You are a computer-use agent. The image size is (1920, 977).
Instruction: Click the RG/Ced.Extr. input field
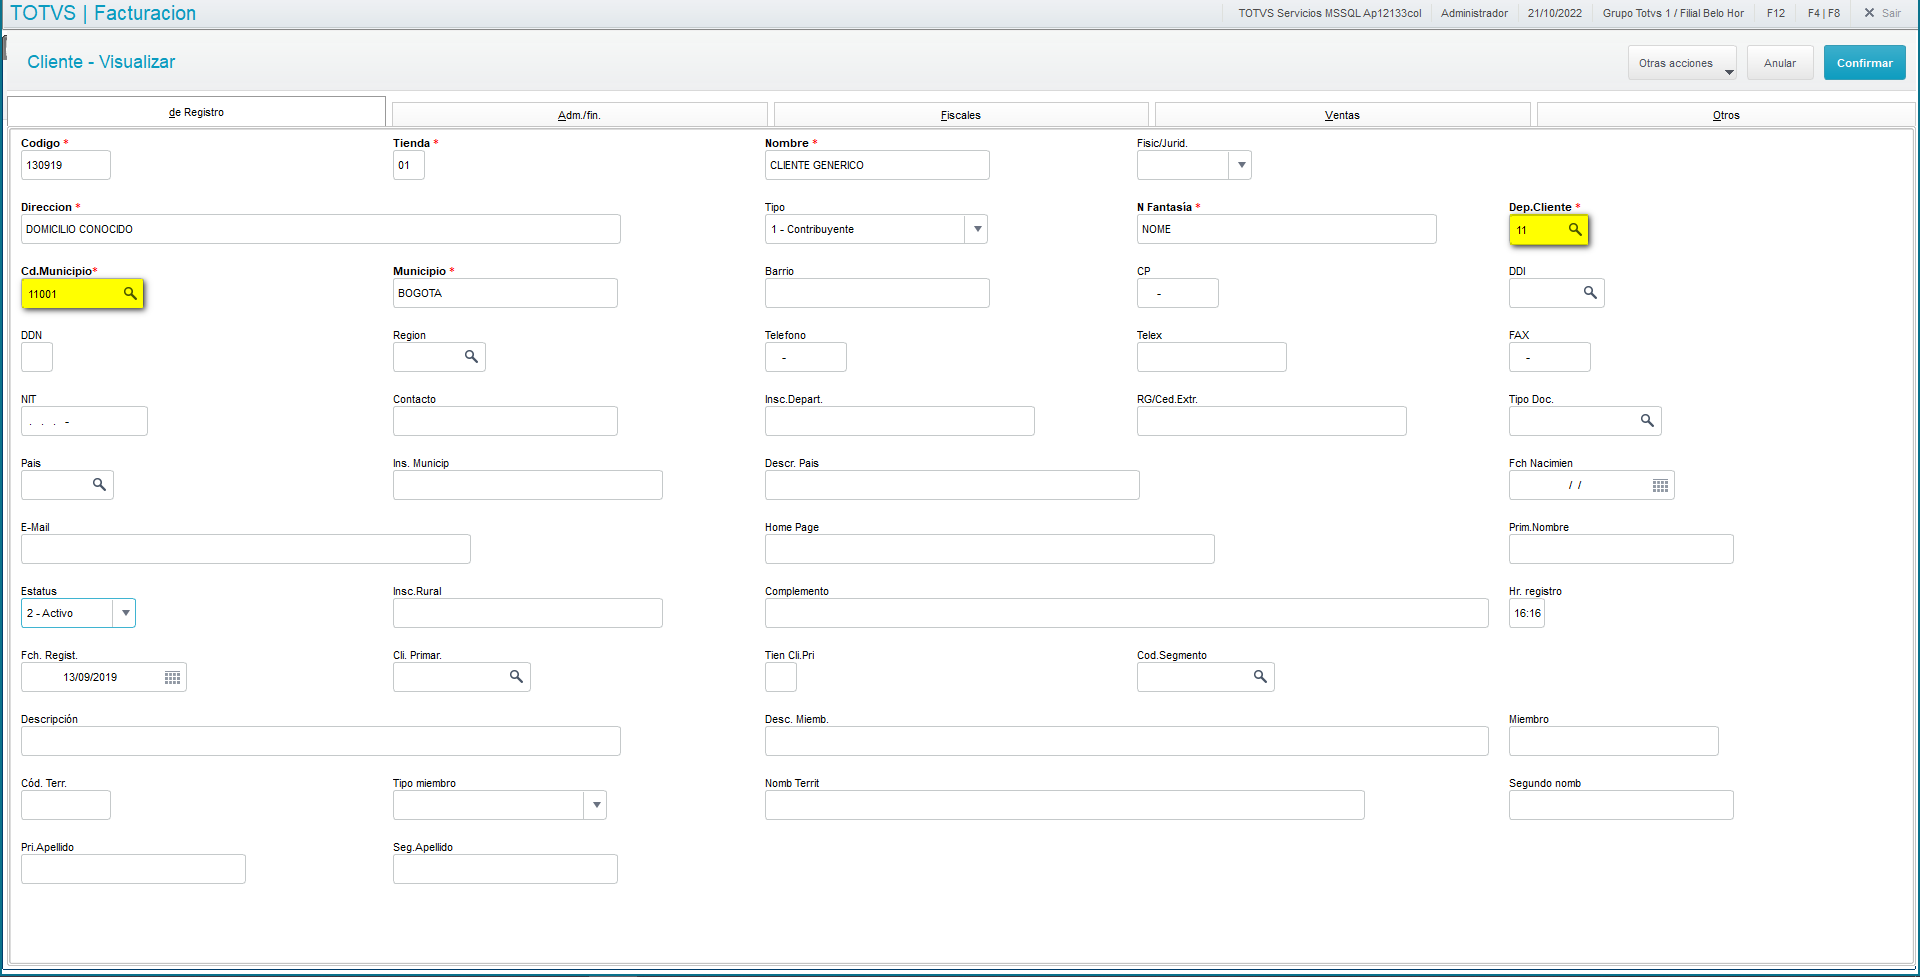coord(1272,421)
